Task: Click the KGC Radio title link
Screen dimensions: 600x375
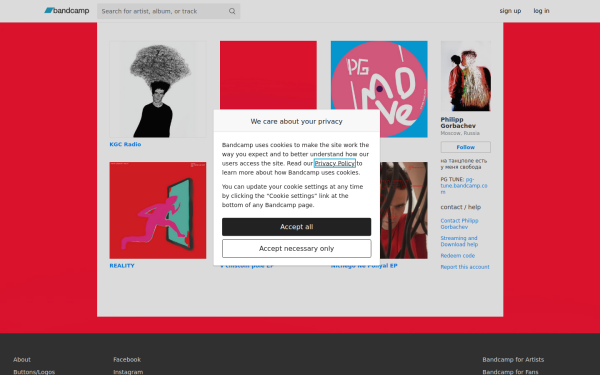Action: (x=125, y=144)
